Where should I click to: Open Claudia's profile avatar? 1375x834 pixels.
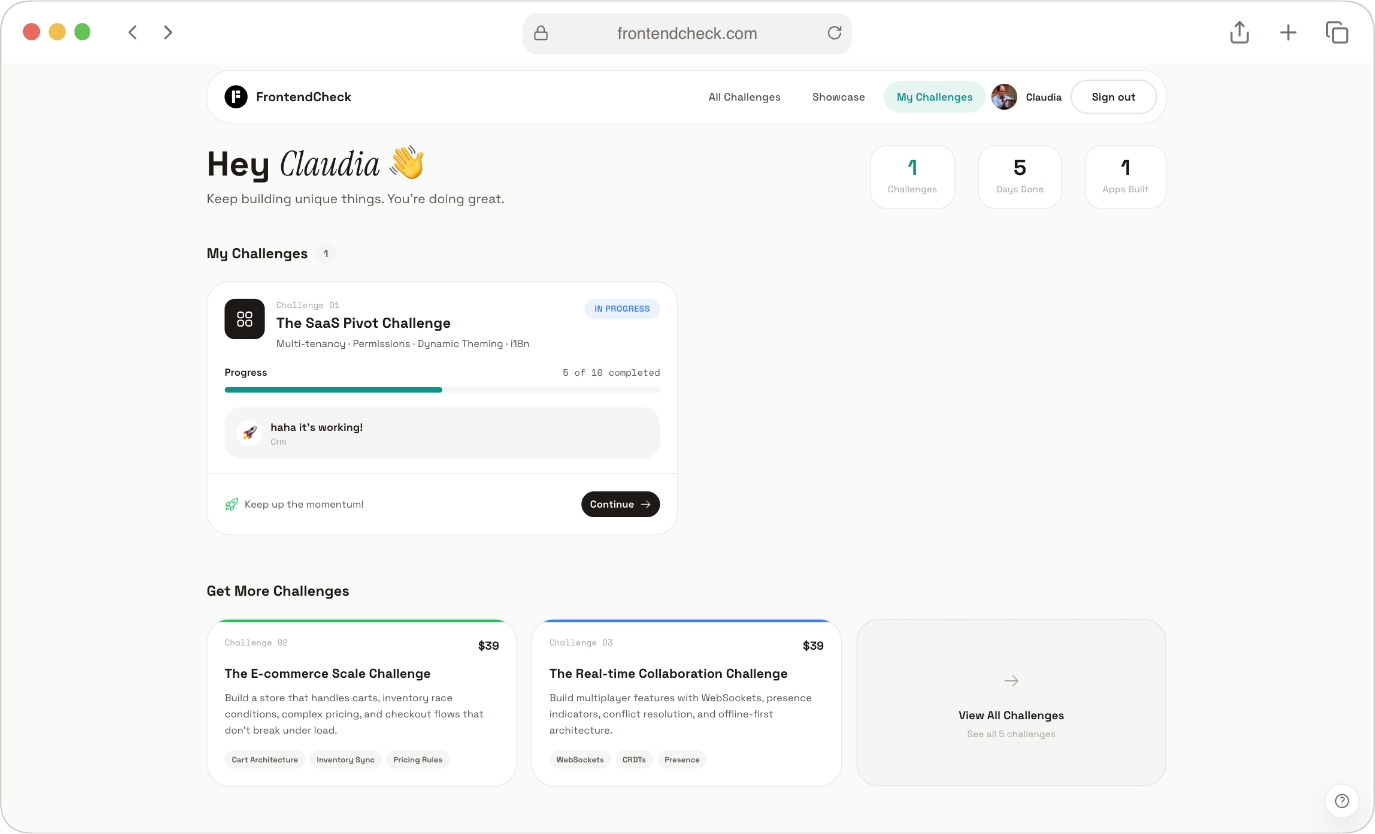pyautogui.click(x=1004, y=96)
